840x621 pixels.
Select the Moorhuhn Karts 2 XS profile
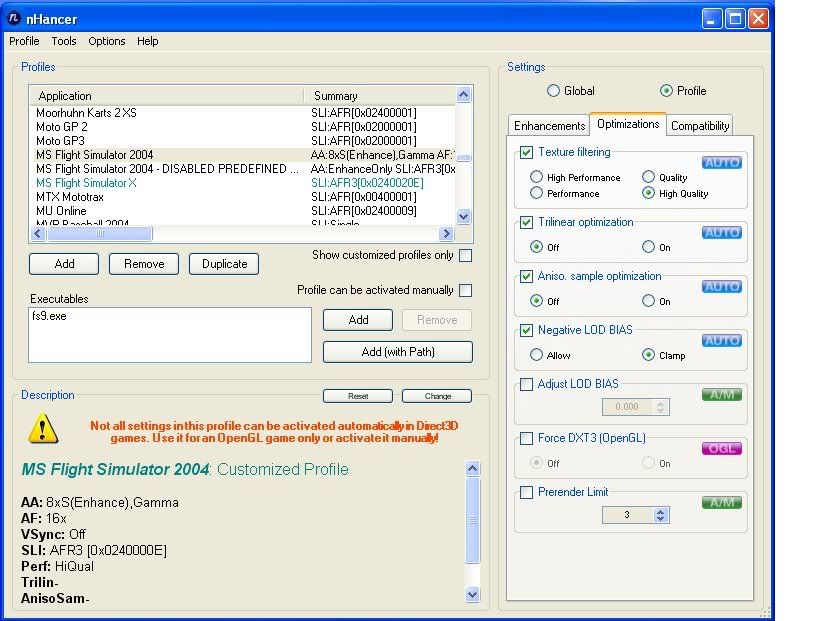click(243, 113)
